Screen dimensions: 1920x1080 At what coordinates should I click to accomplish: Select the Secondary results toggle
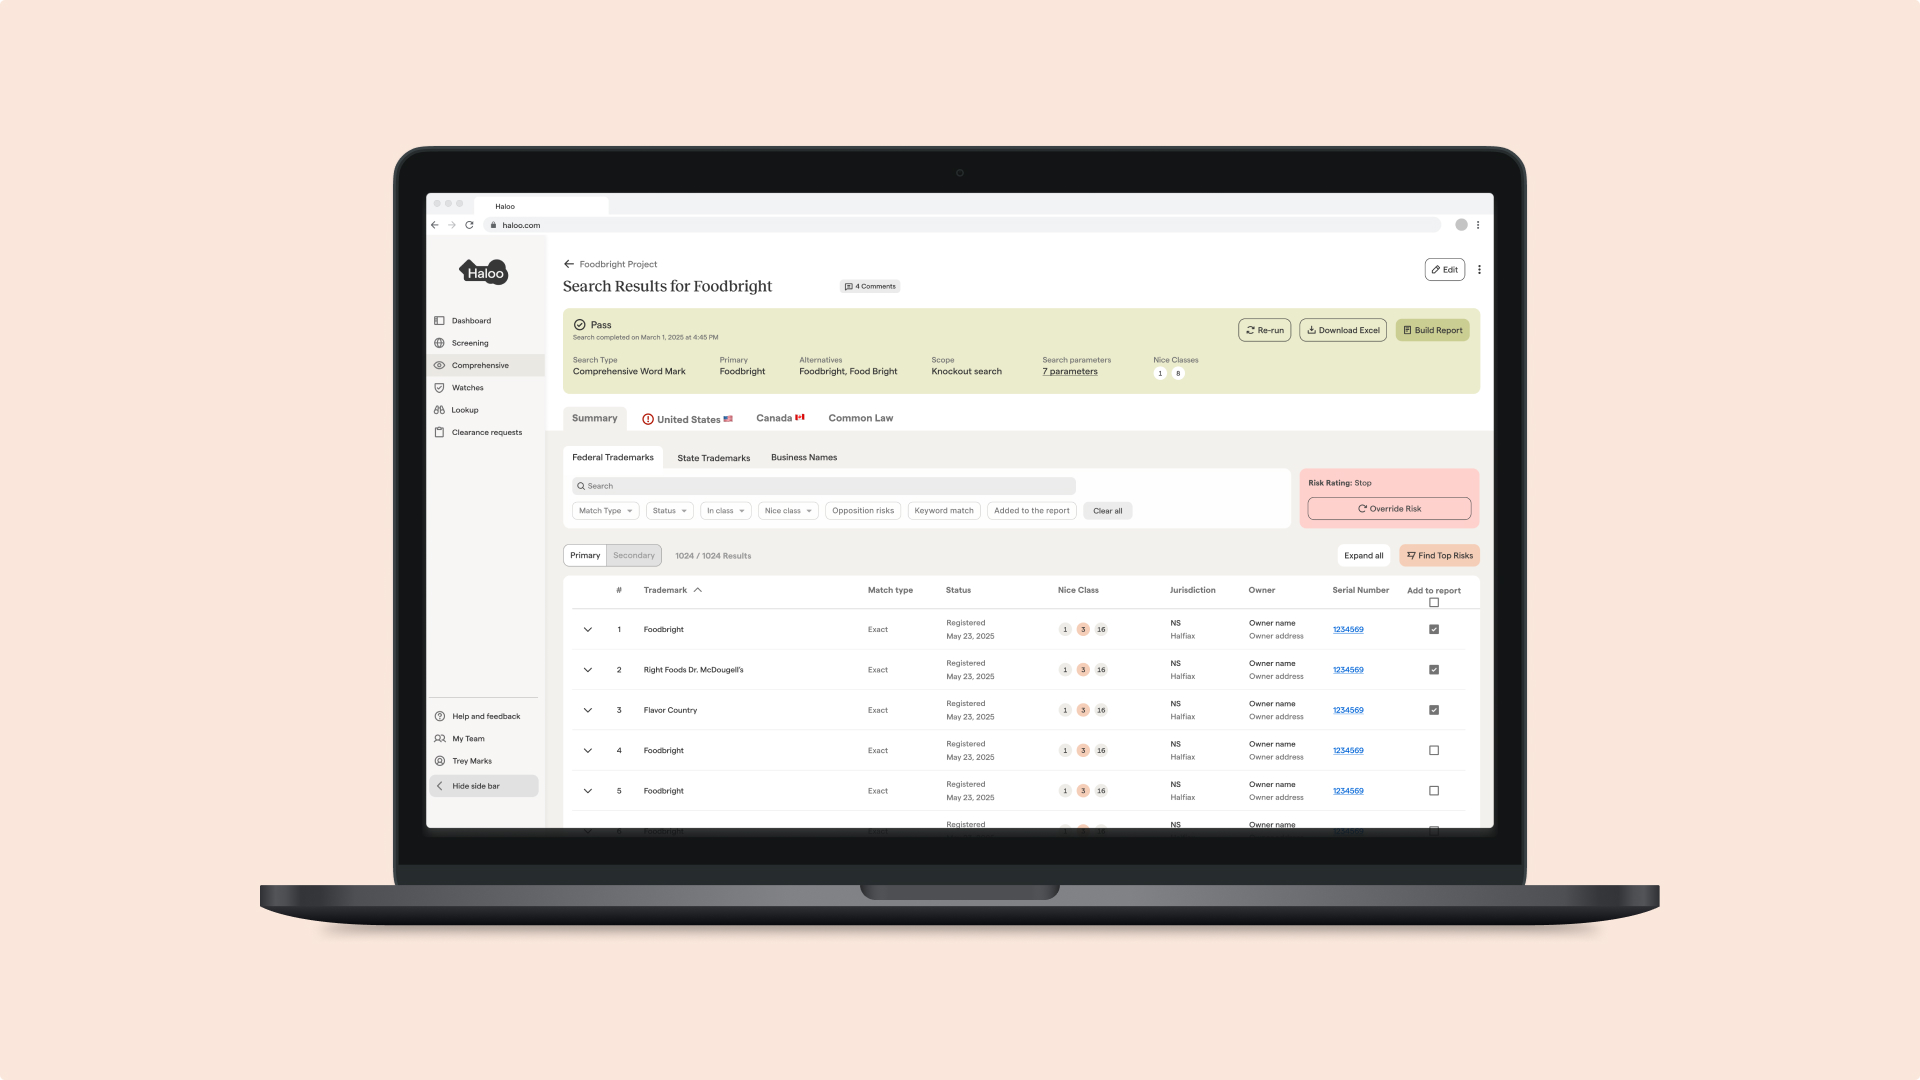[633, 556]
